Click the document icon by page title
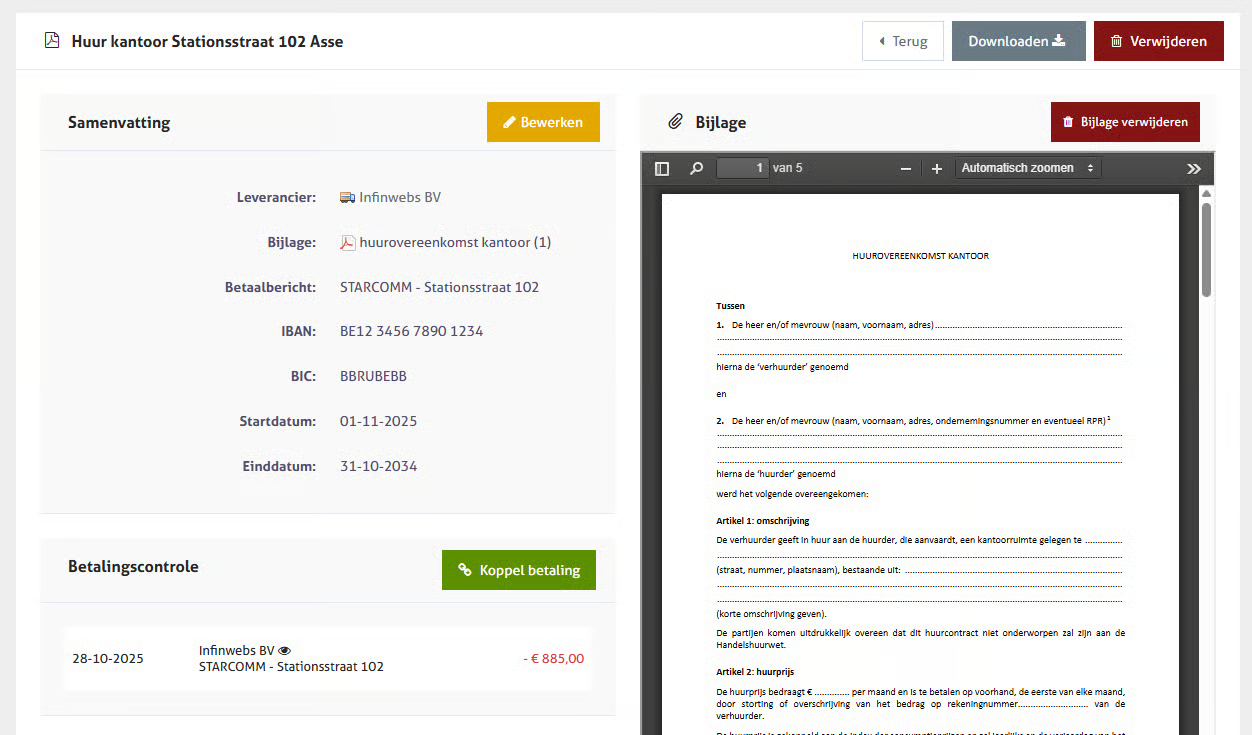Image resolution: width=1252 pixels, height=735 pixels. [x=51, y=41]
